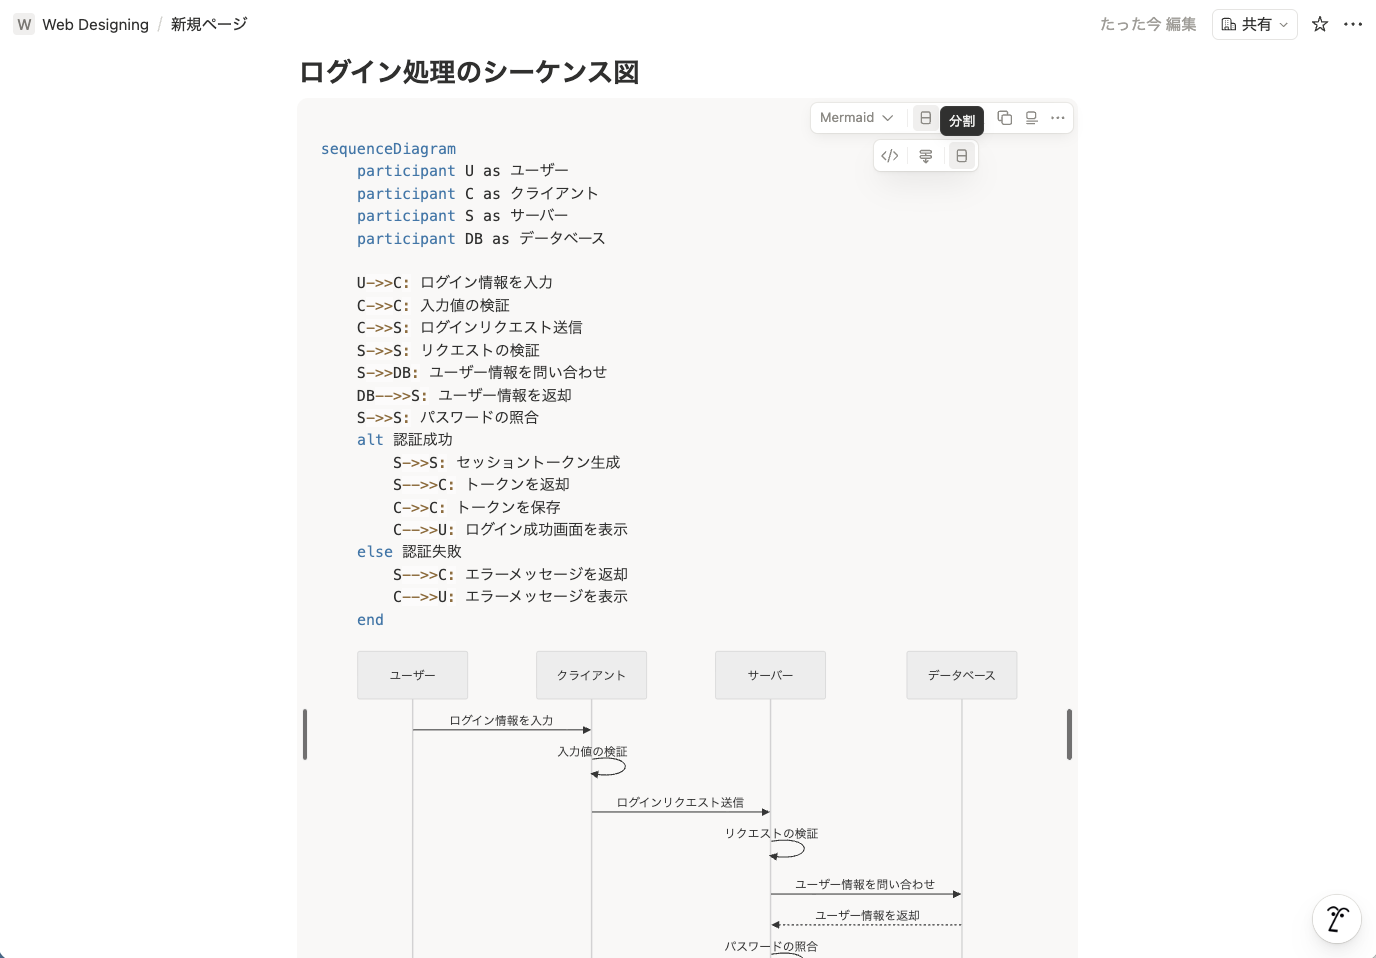
Task: Click the view mode icon beside Mermaid
Action: [925, 118]
